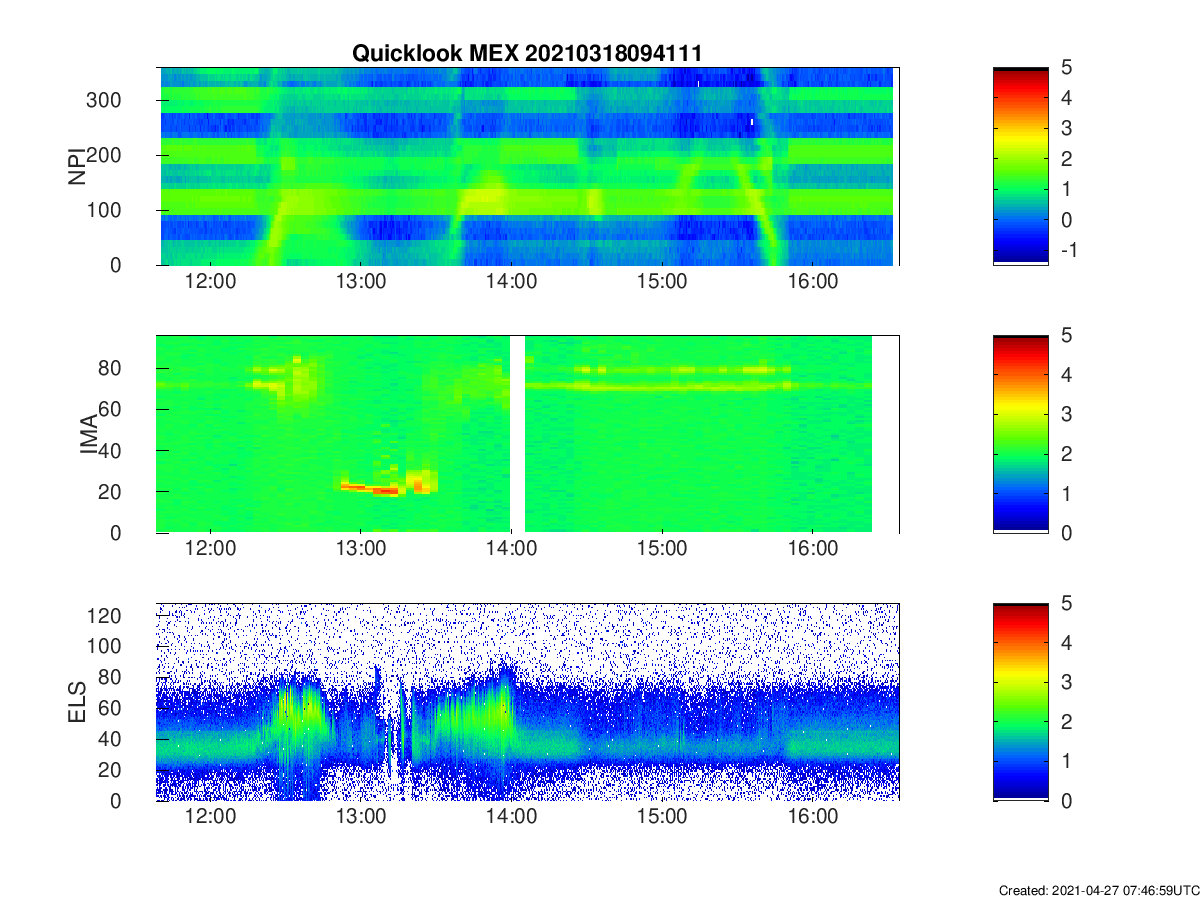Click the NPI spectrogram plot area

(527, 166)
